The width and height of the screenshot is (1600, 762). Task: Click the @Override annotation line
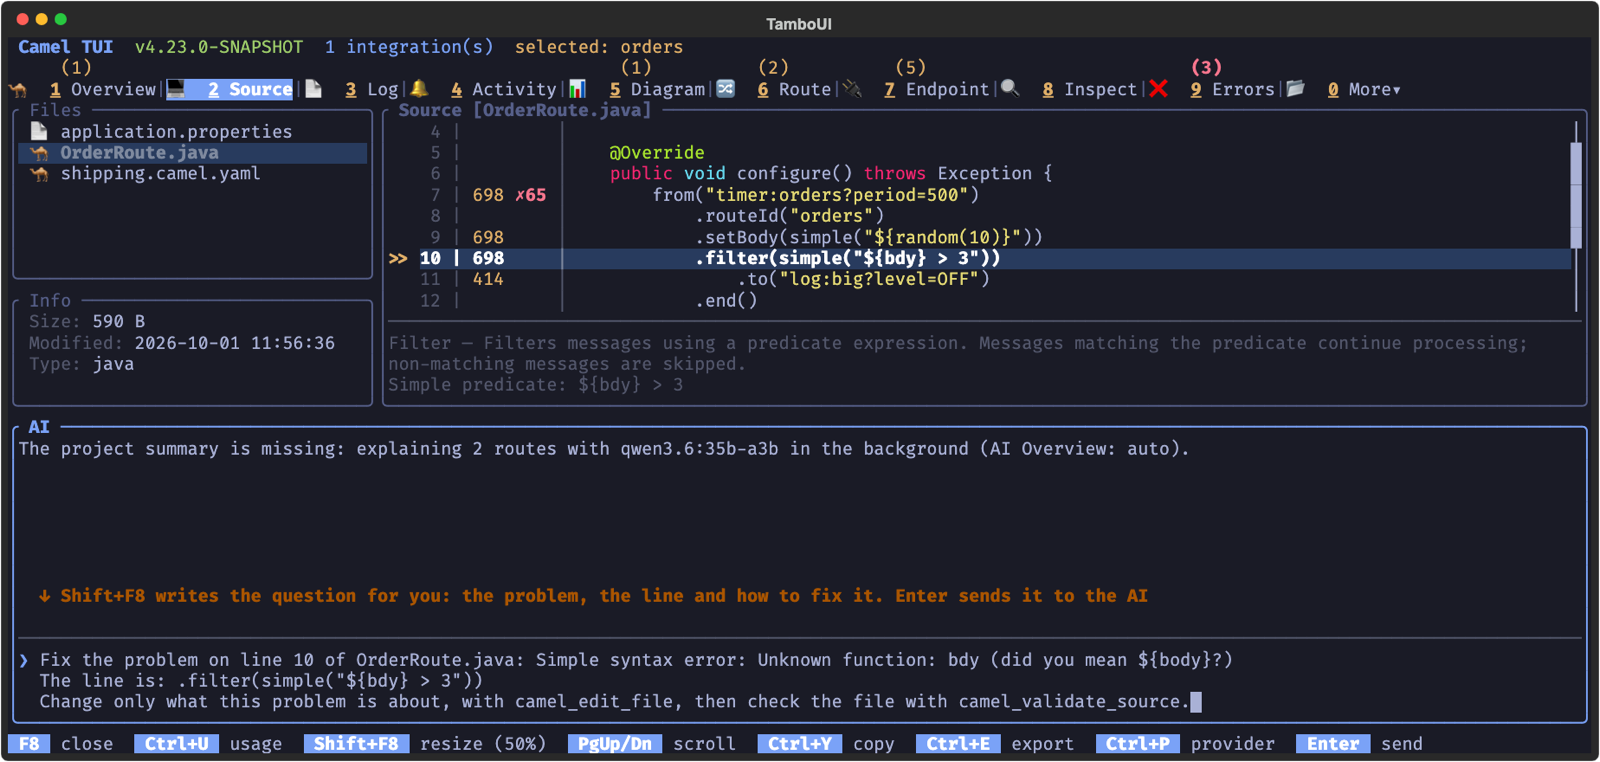coord(657,153)
